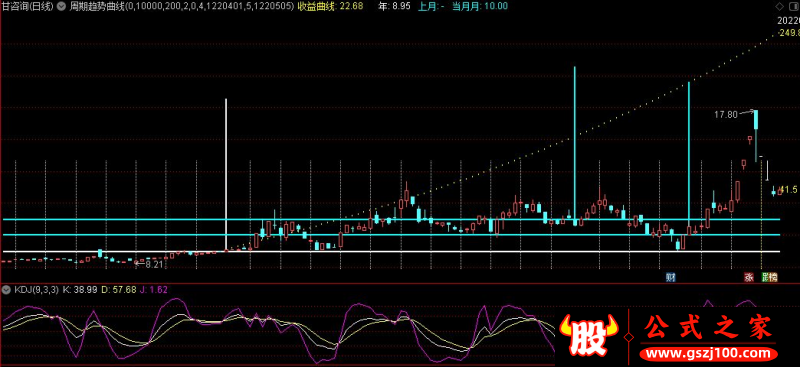
Task: Click the 17.80 high price label
Action: point(726,115)
